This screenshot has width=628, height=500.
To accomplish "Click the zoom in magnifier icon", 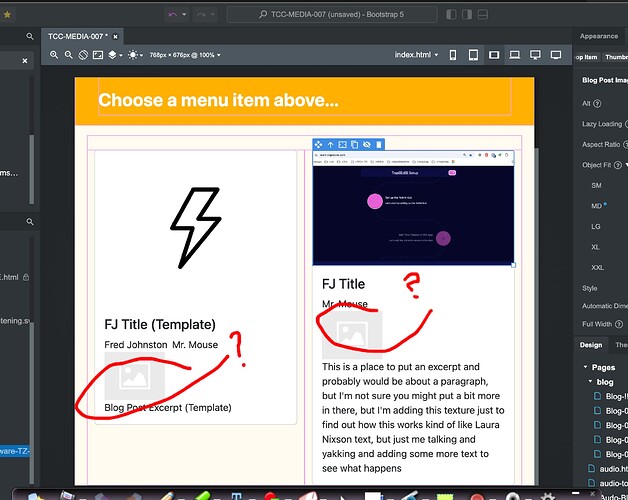I will [54, 54].
